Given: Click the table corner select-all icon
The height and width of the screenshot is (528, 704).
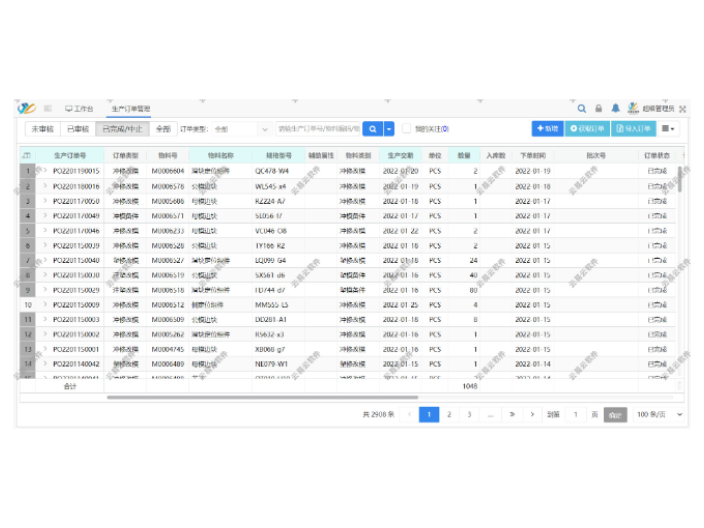Looking at the screenshot, I should 27,155.
